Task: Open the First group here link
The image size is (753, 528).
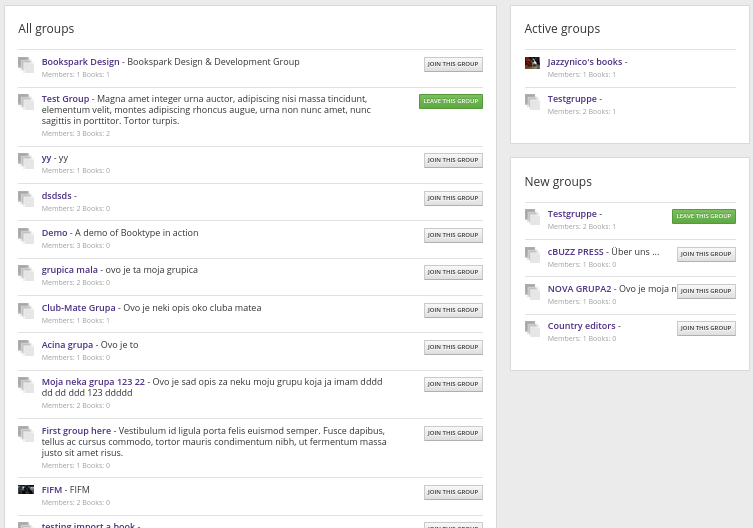Action: pos(76,431)
